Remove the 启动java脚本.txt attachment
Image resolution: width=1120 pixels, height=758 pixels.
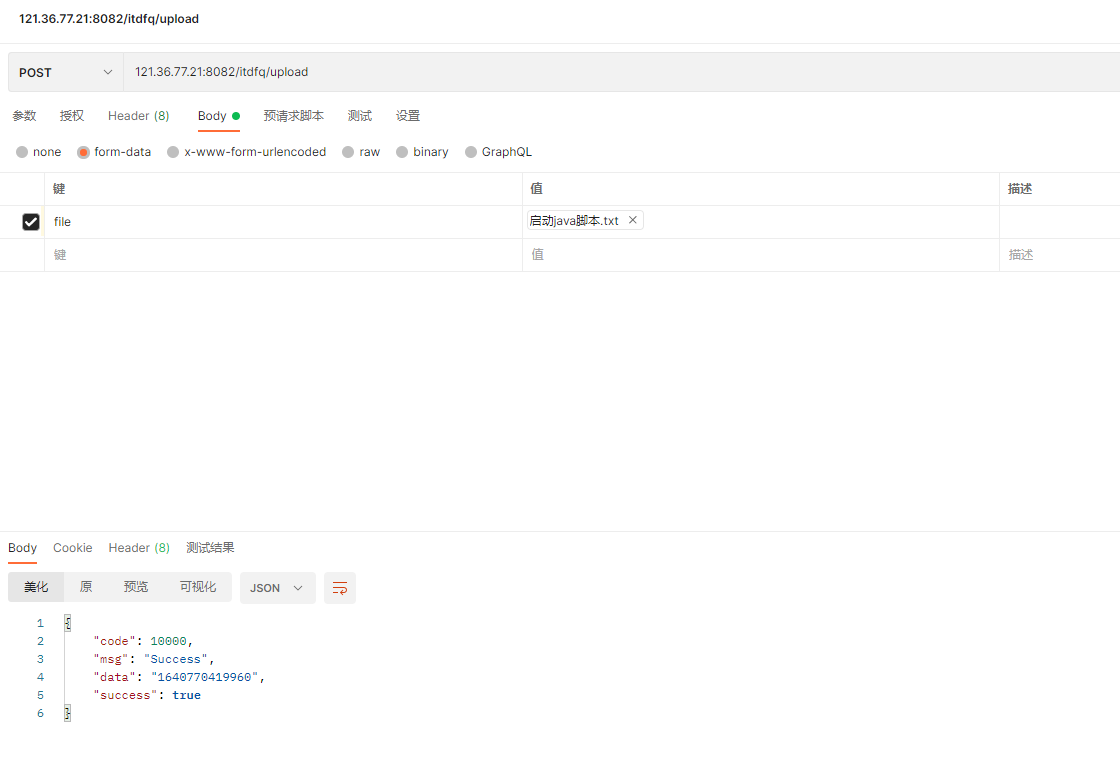click(633, 220)
